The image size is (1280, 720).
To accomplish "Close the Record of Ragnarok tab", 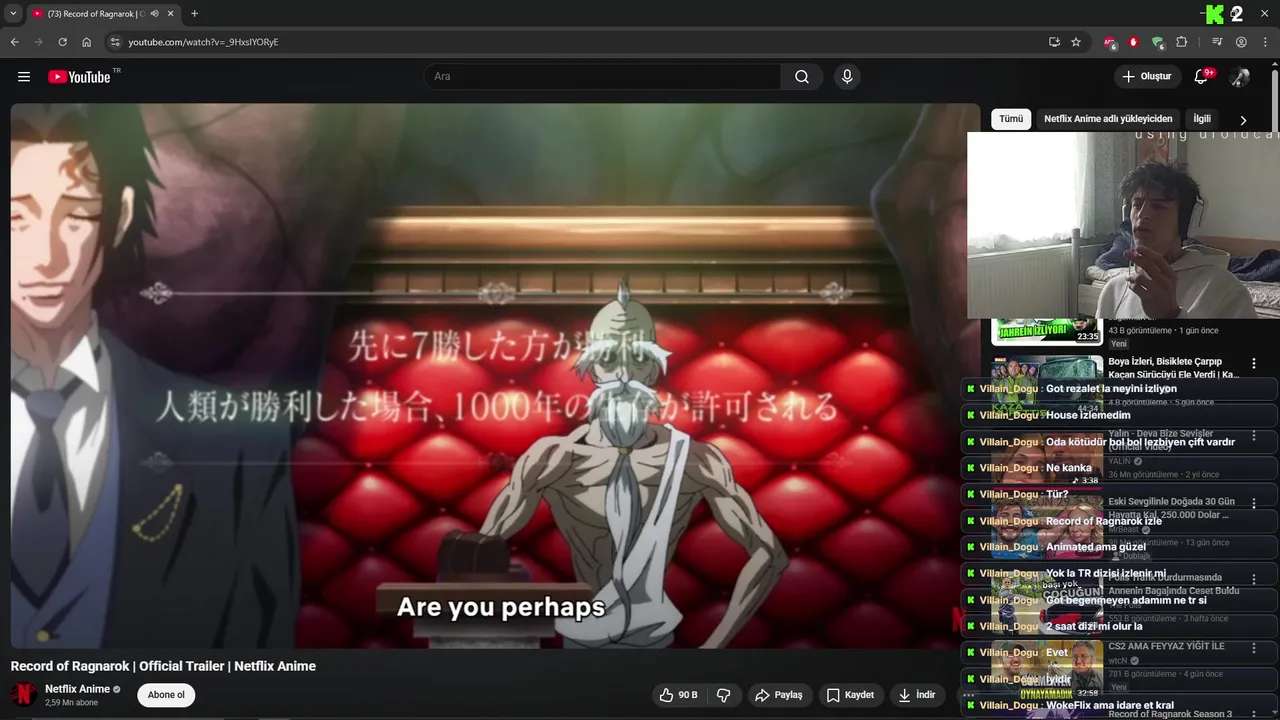I will (170, 14).
